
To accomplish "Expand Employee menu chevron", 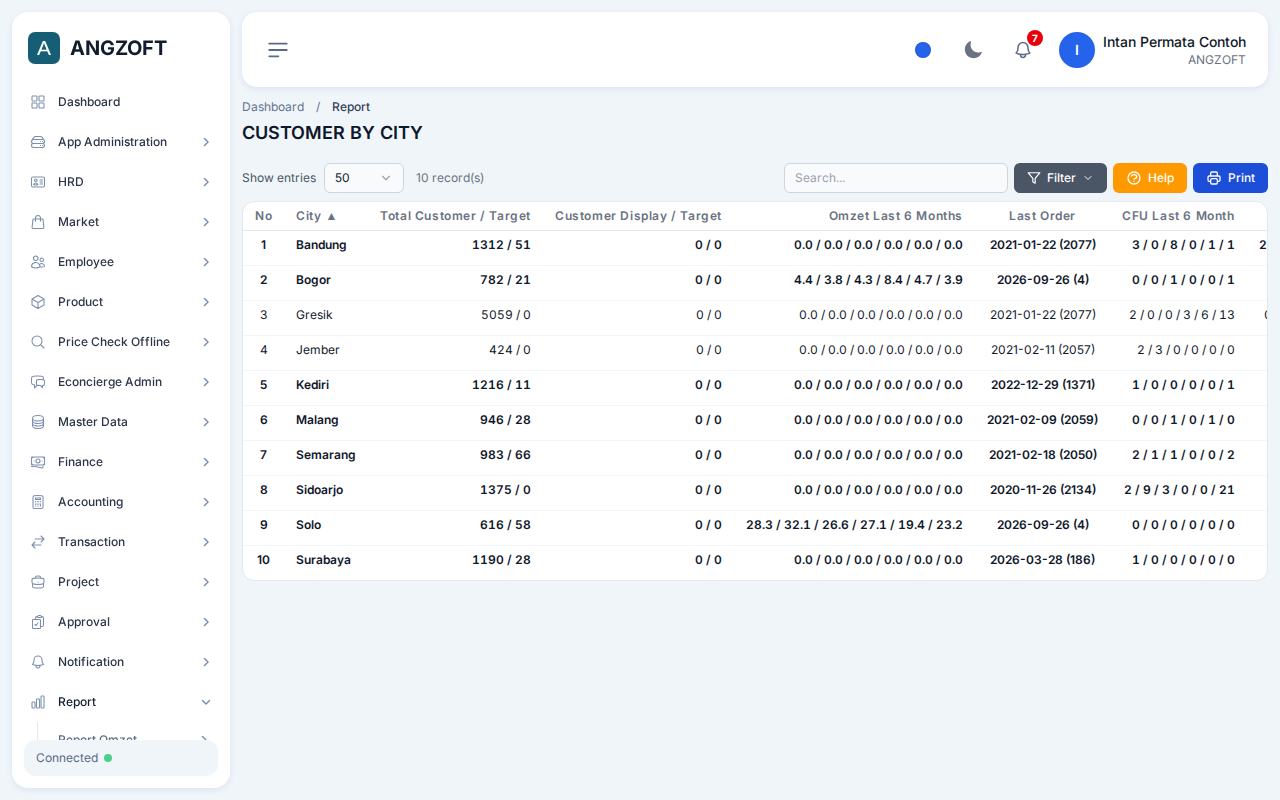I will pyautogui.click(x=206, y=262).
